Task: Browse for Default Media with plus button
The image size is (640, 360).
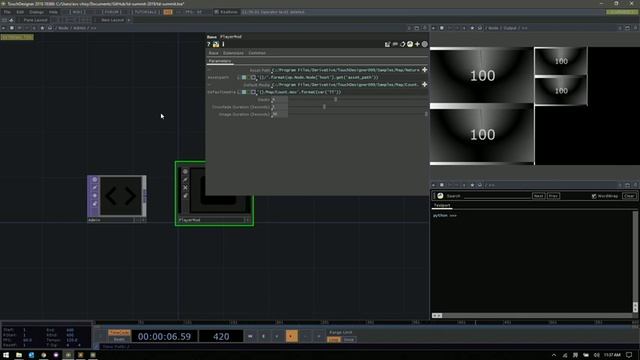Action: 424,84
